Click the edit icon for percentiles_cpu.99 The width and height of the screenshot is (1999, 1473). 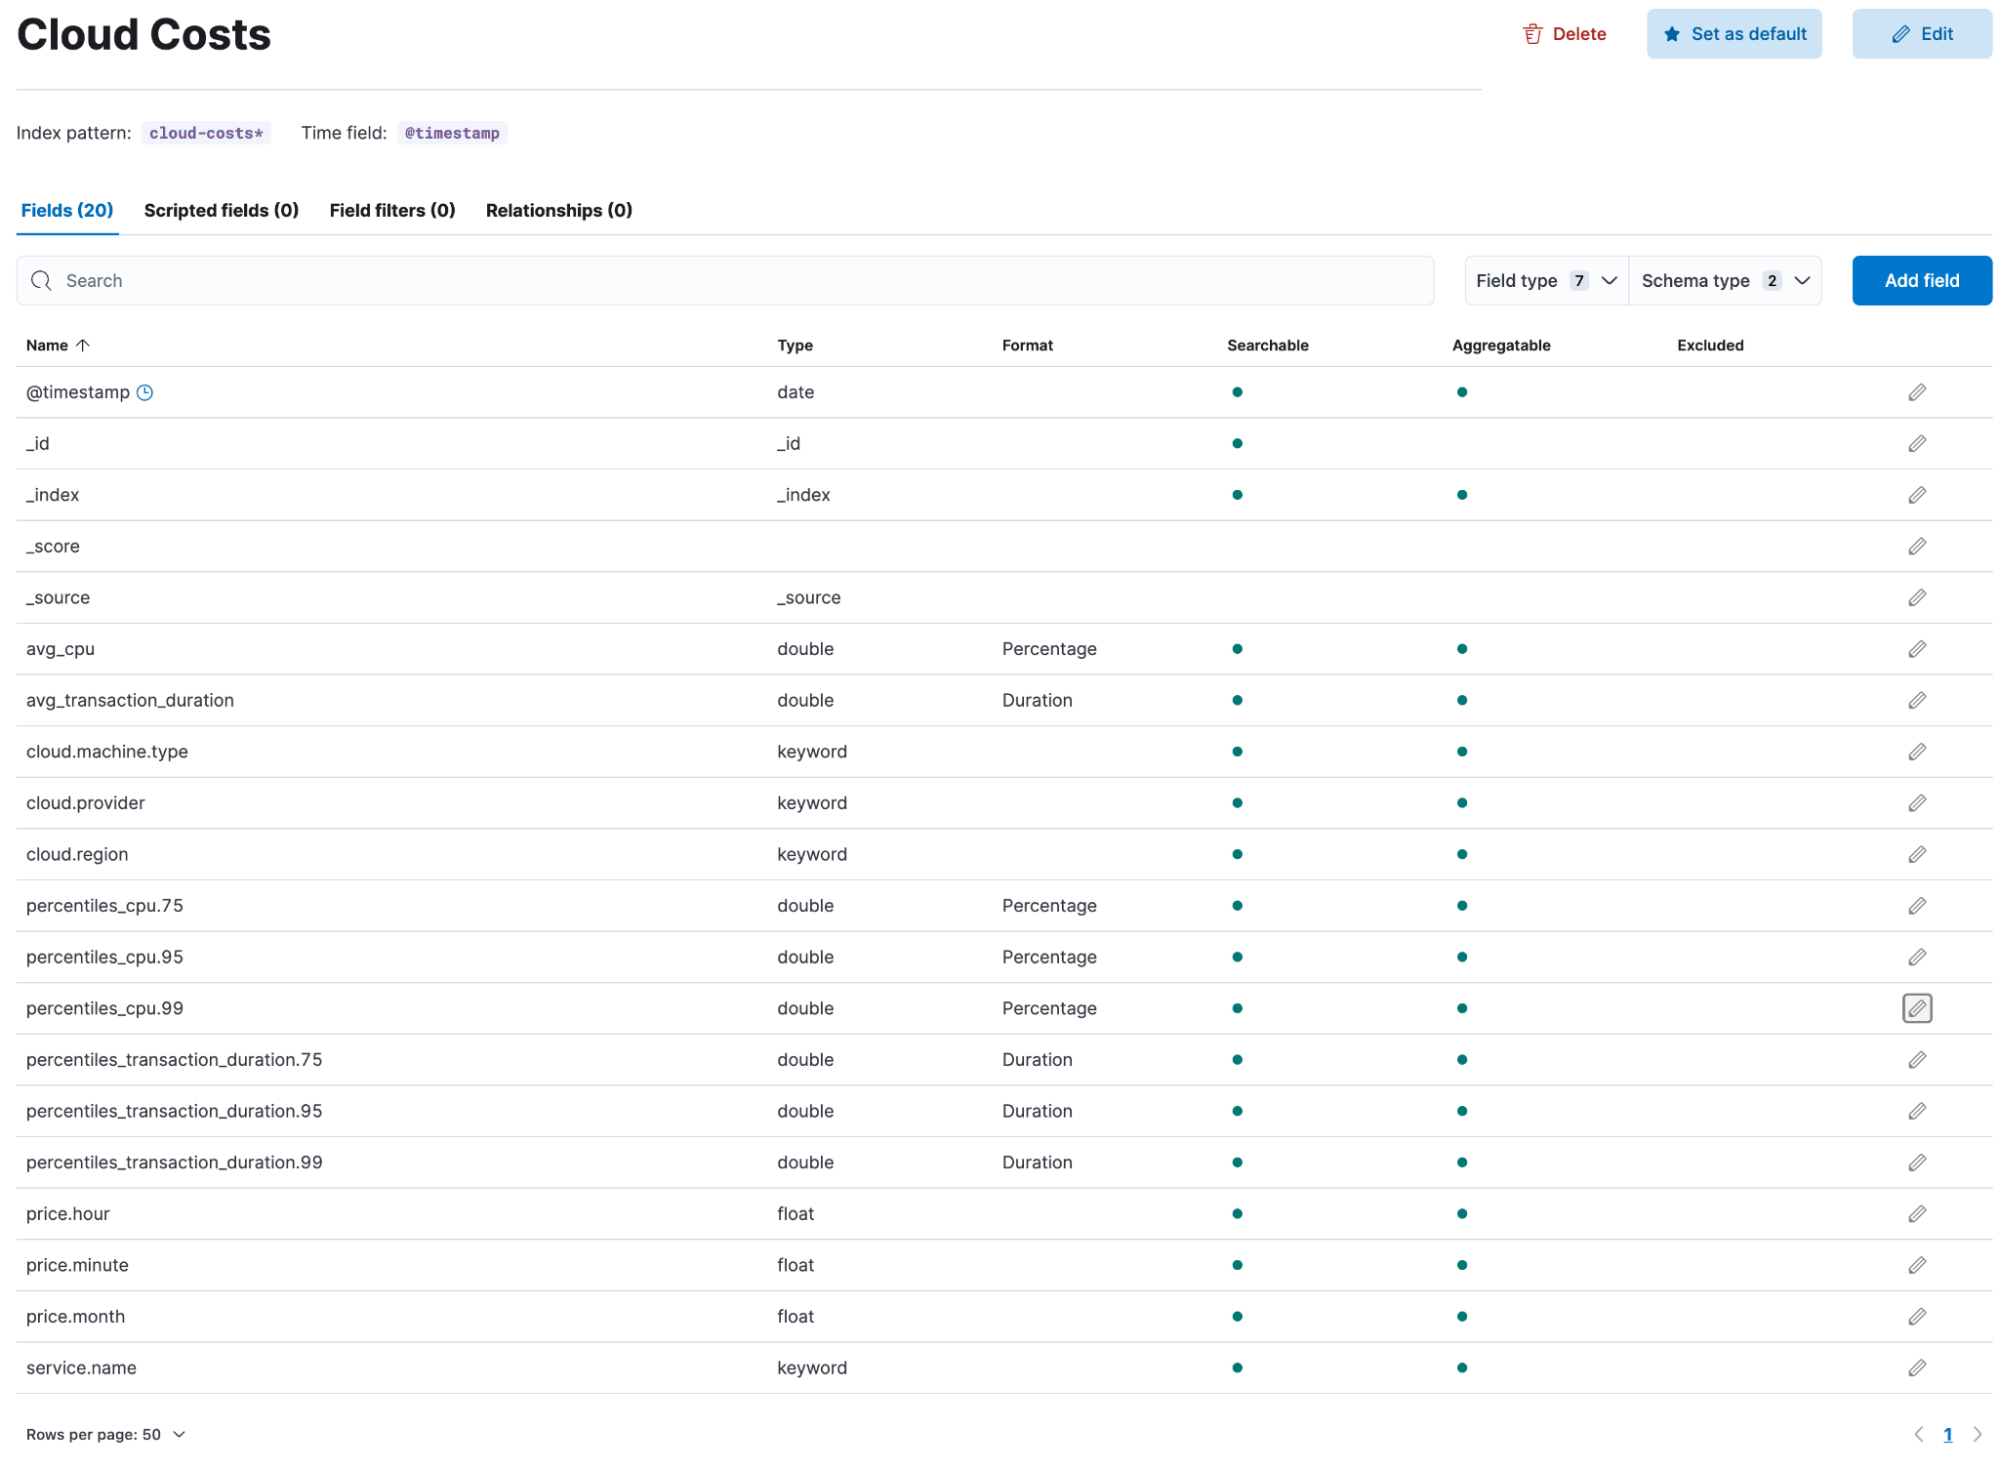click(1918, 1007)
